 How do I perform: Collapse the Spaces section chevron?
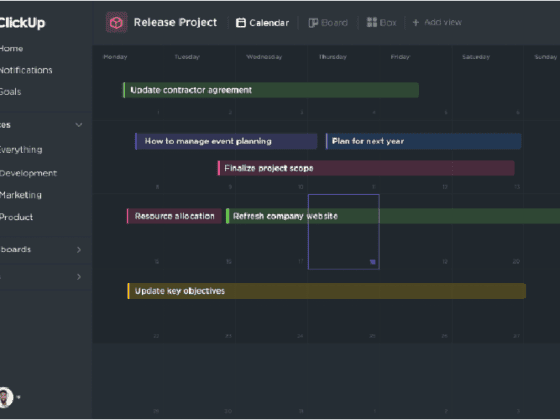tap(79, 125)
